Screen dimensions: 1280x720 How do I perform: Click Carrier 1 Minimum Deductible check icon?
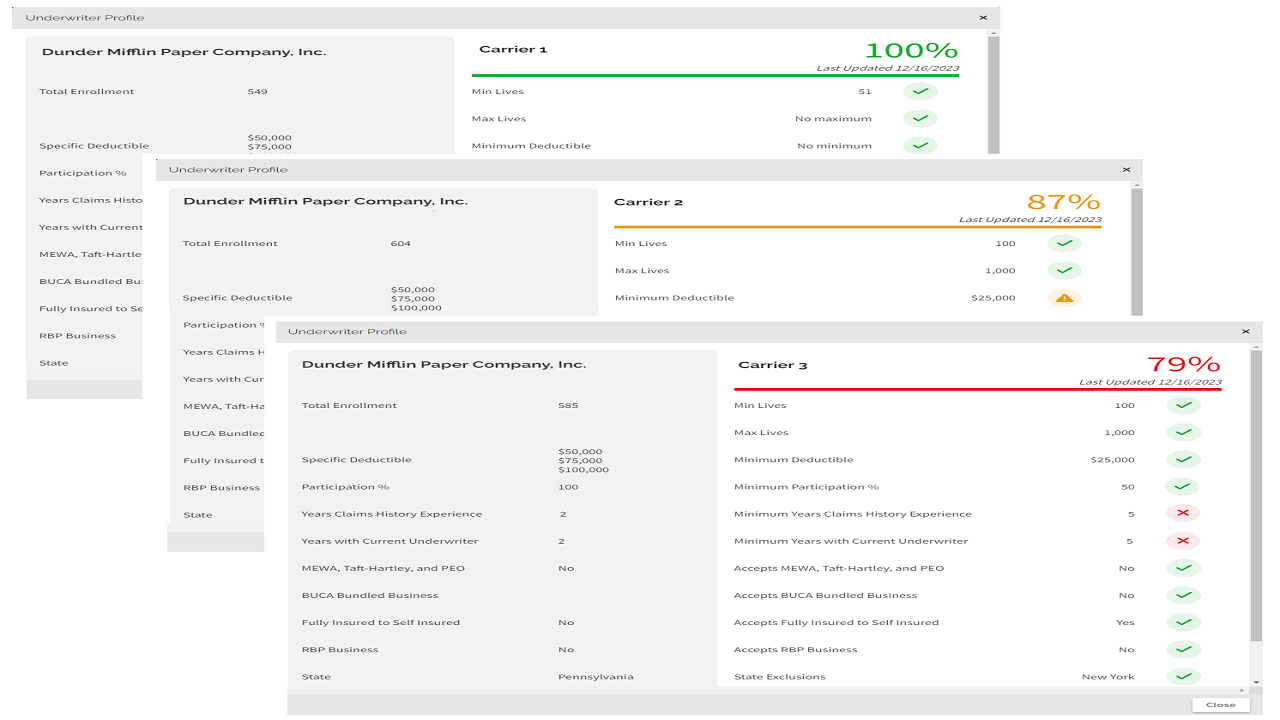[x=921, y=145]
